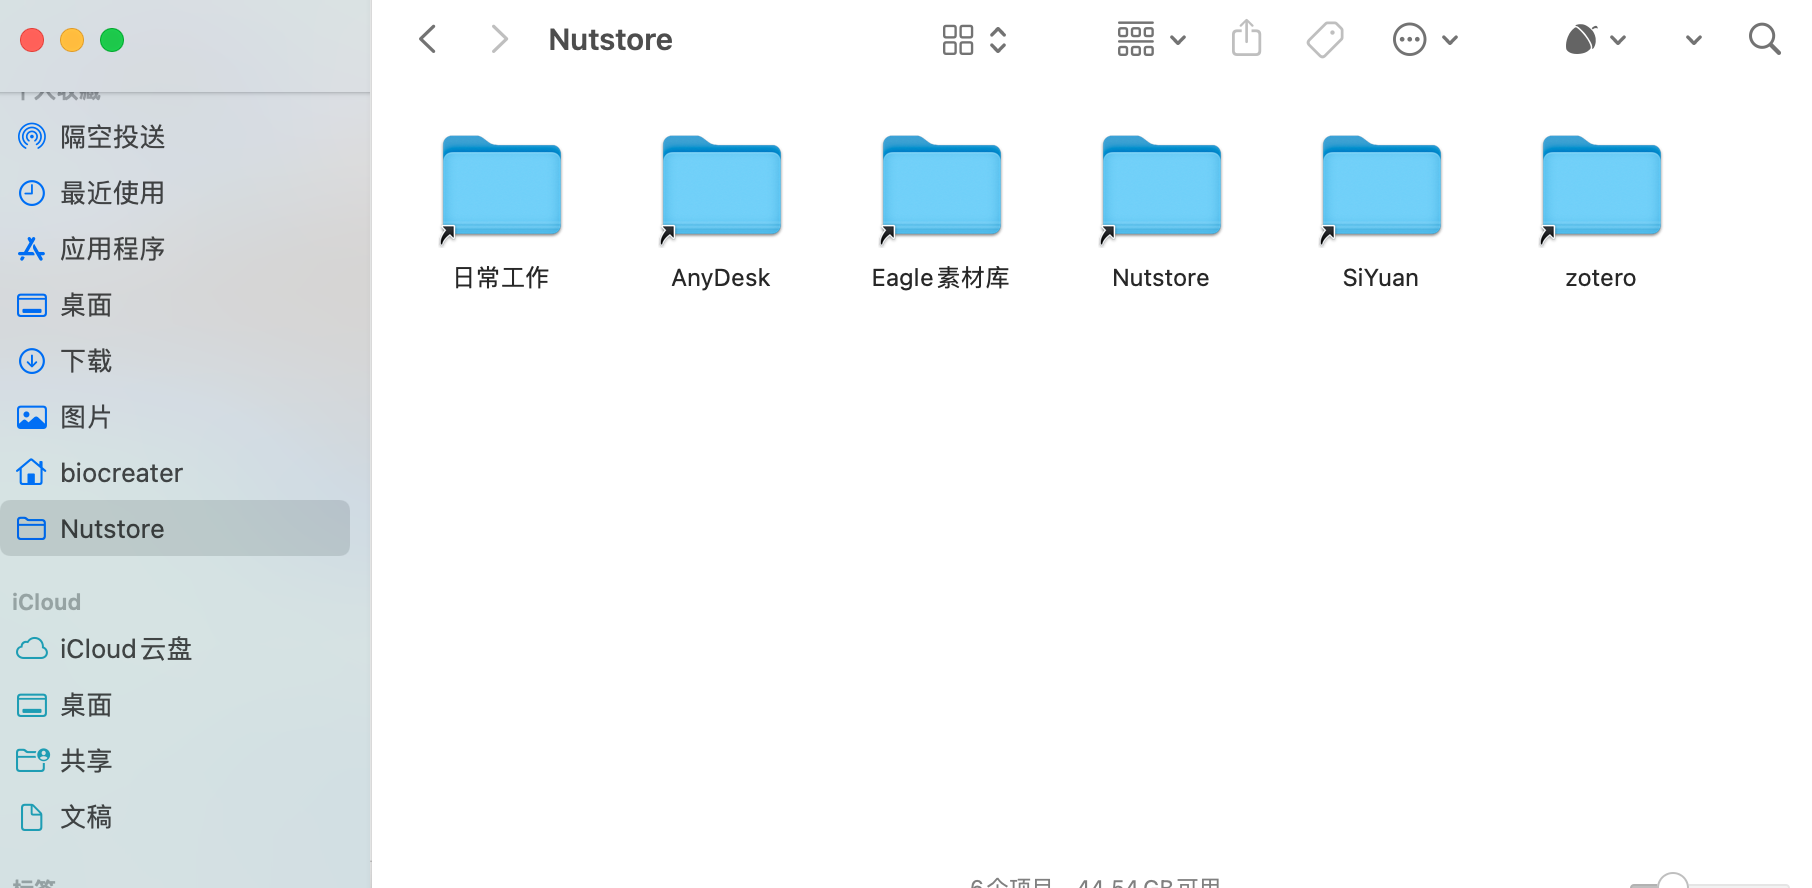Click the Share toolbar icon
The image size is (1812, 888).
pos(1246,39)
